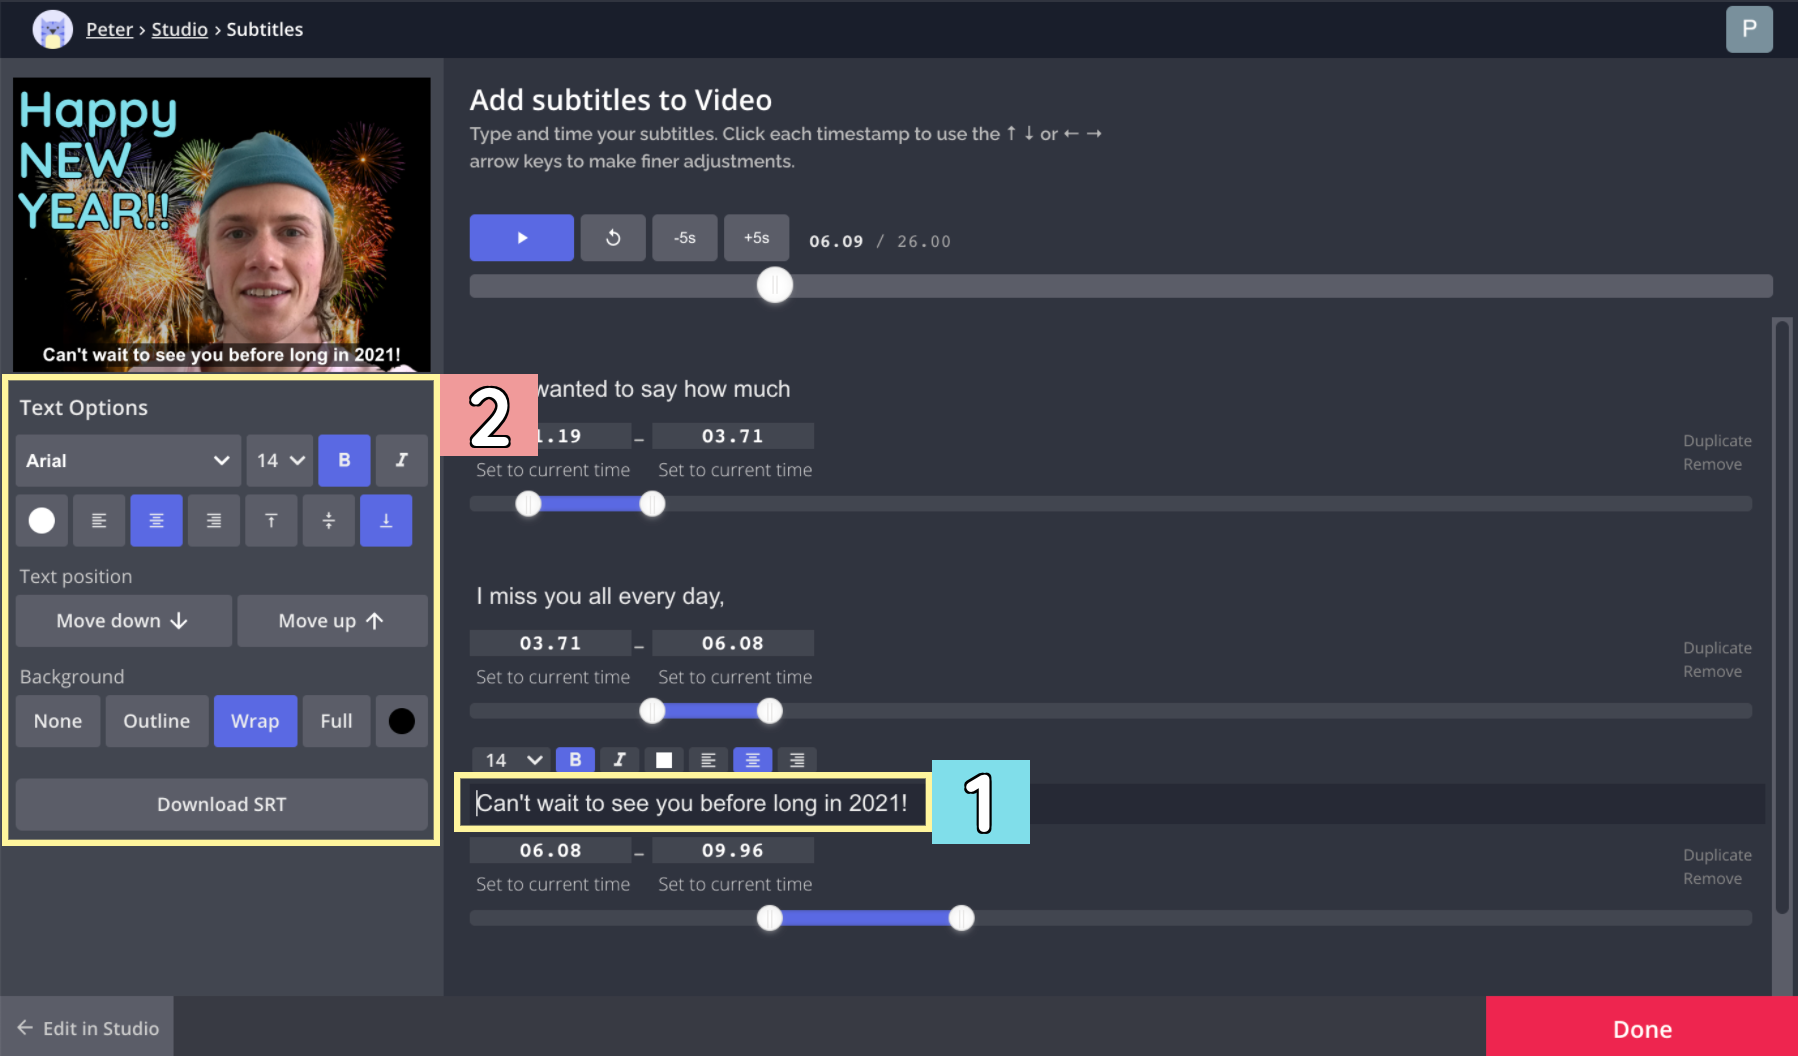Select left horizontal alignment in Text Options
1798x1056 pixels.
pos(98,520)
